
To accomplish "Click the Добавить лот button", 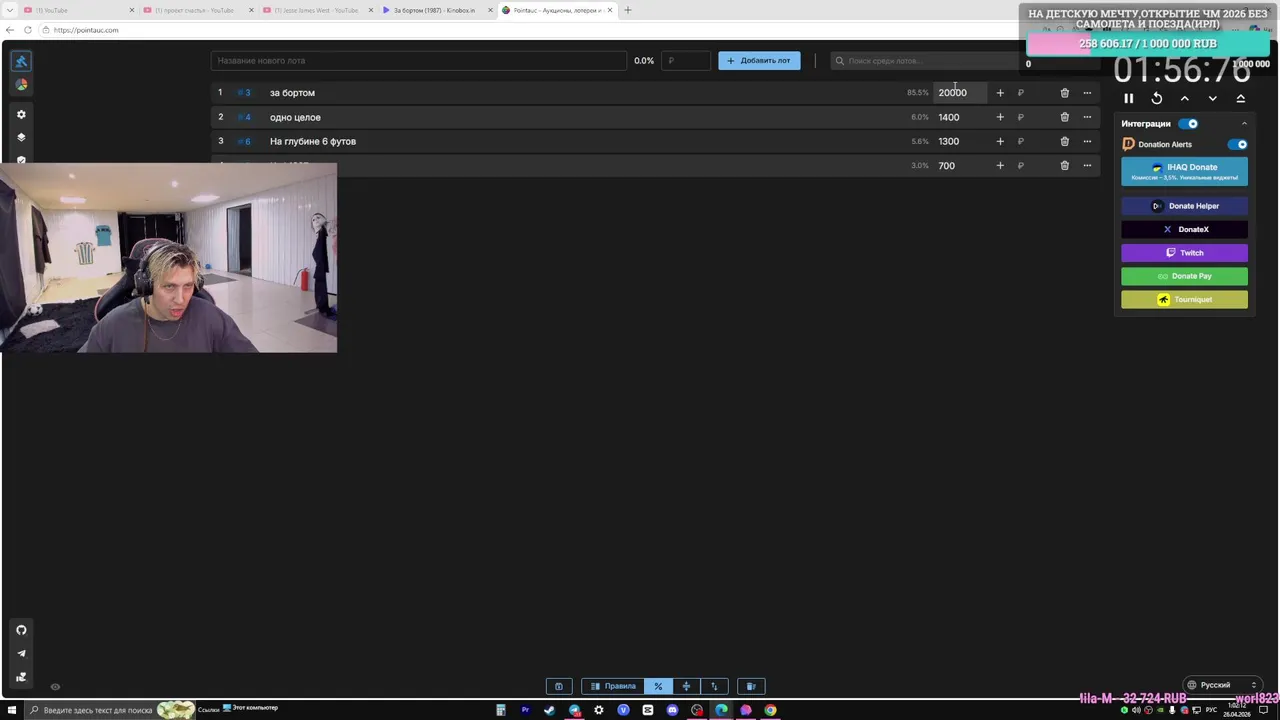I will (x=759, y=61).
